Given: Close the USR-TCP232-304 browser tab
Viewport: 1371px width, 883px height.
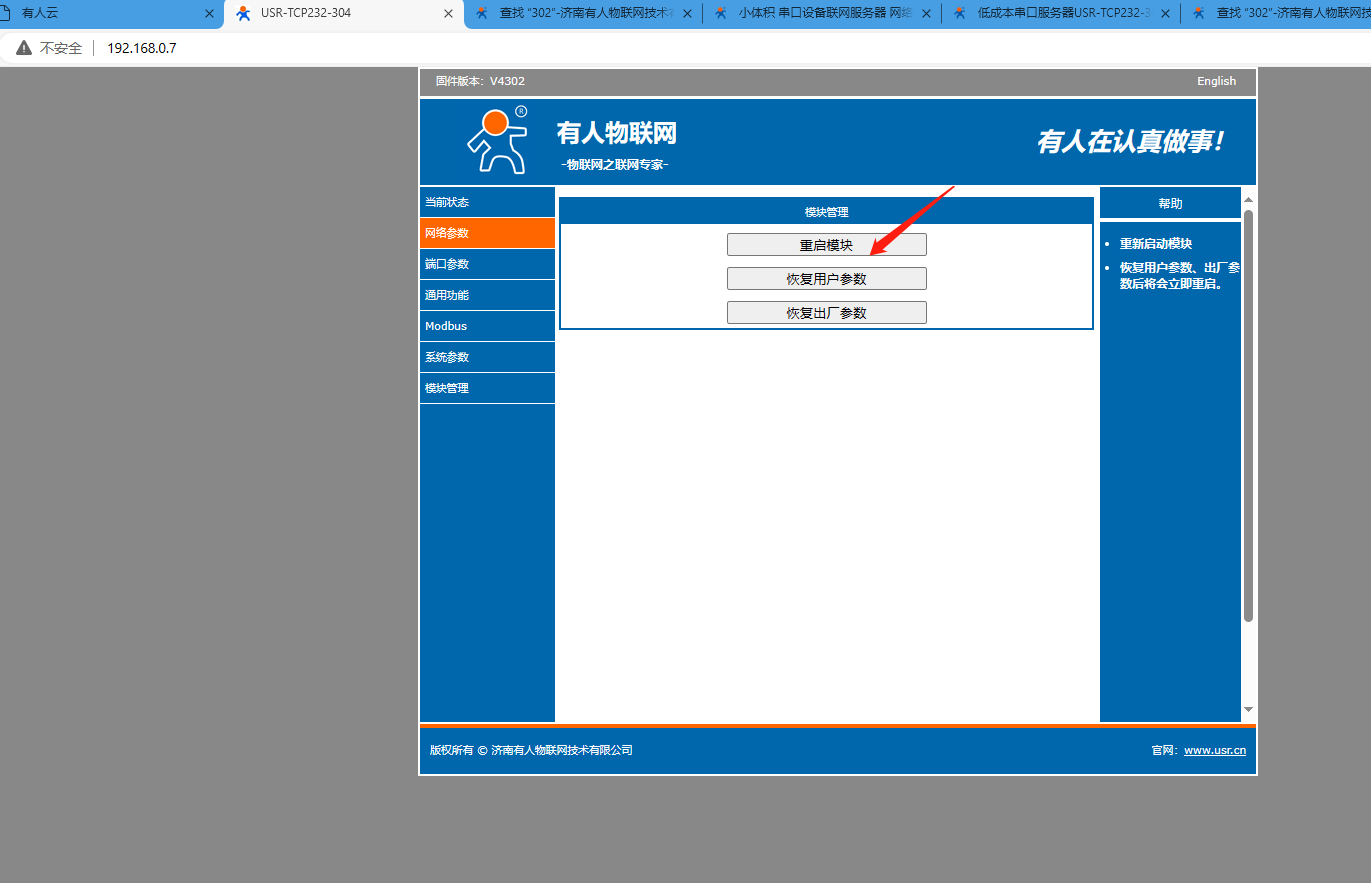Looking at the screenshot, I should 449,14.
